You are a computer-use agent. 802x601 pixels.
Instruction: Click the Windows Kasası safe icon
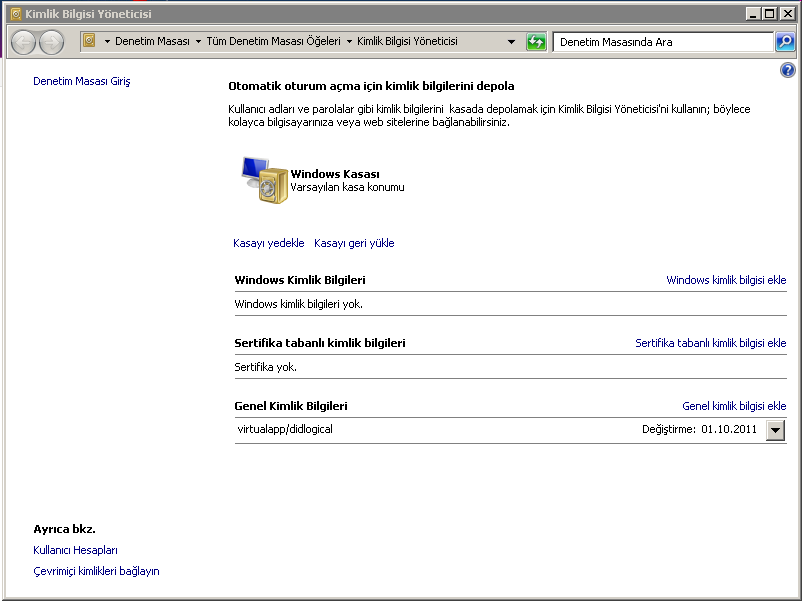point(265,180)
